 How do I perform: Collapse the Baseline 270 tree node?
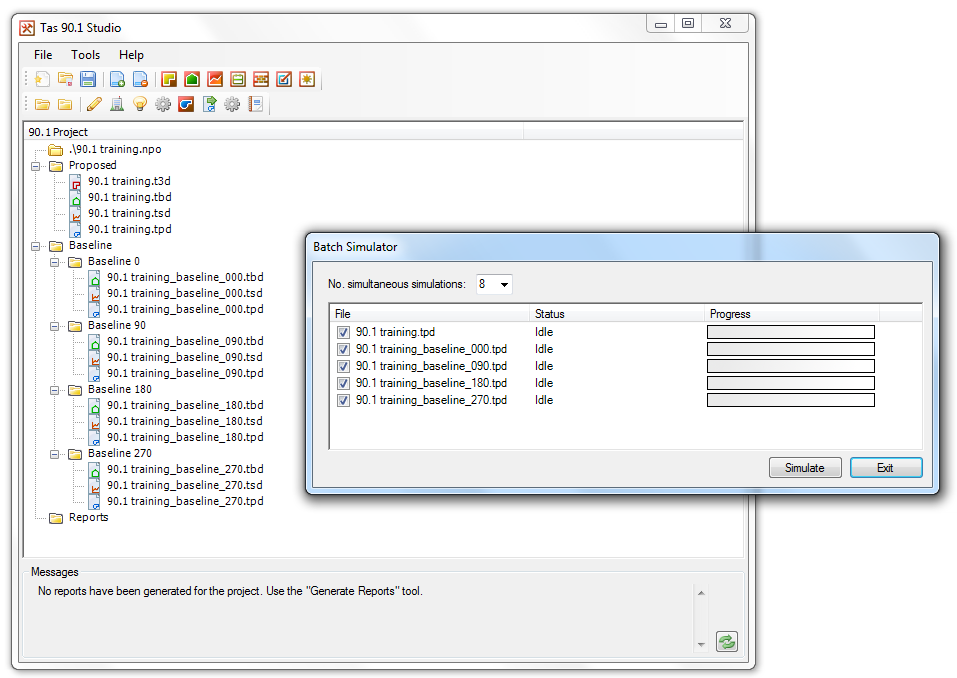[54, 454]
